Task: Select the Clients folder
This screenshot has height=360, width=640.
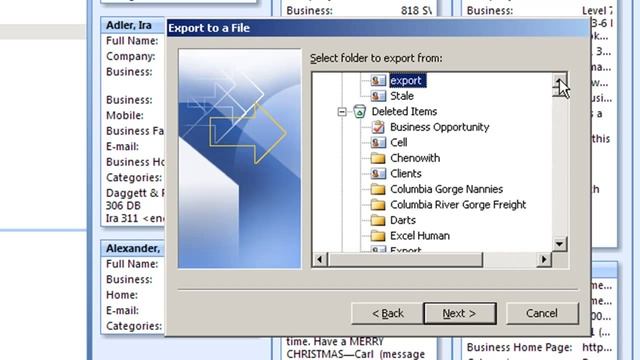Action: click(406, 173)
